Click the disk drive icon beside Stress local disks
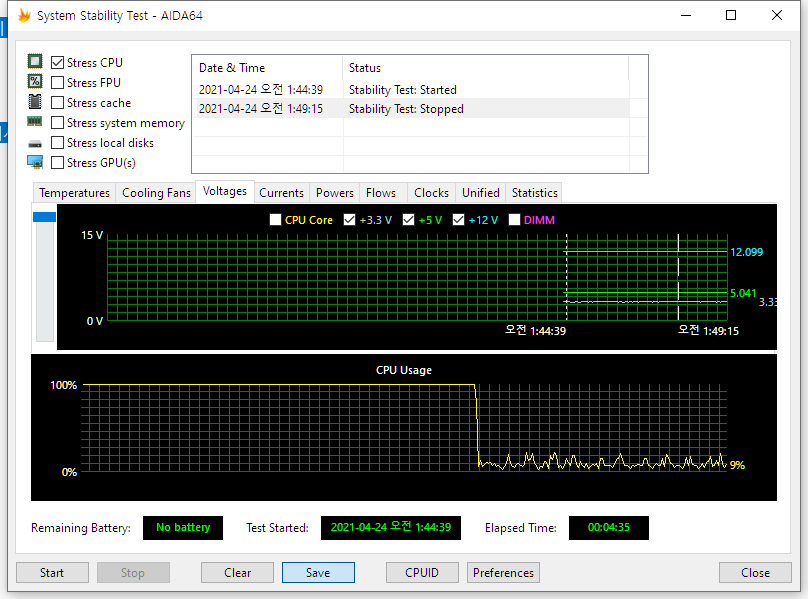 click(35, 143)
